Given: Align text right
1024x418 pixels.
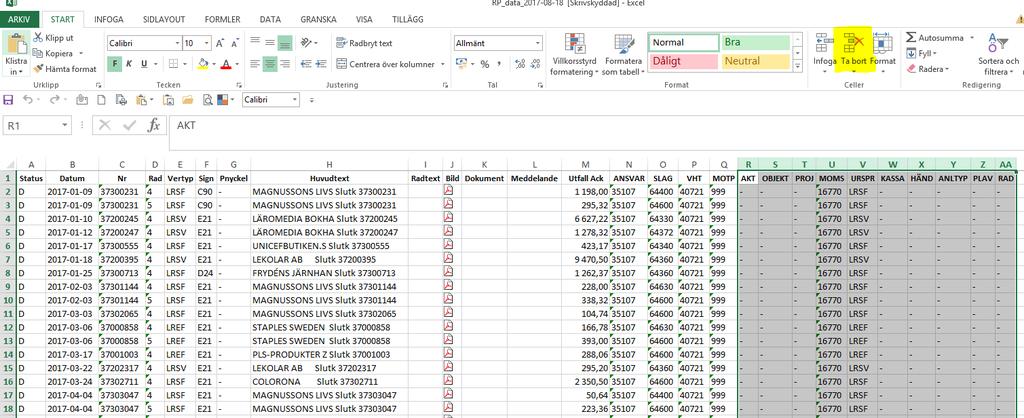Looking at the screenshot, I should 284,64.
